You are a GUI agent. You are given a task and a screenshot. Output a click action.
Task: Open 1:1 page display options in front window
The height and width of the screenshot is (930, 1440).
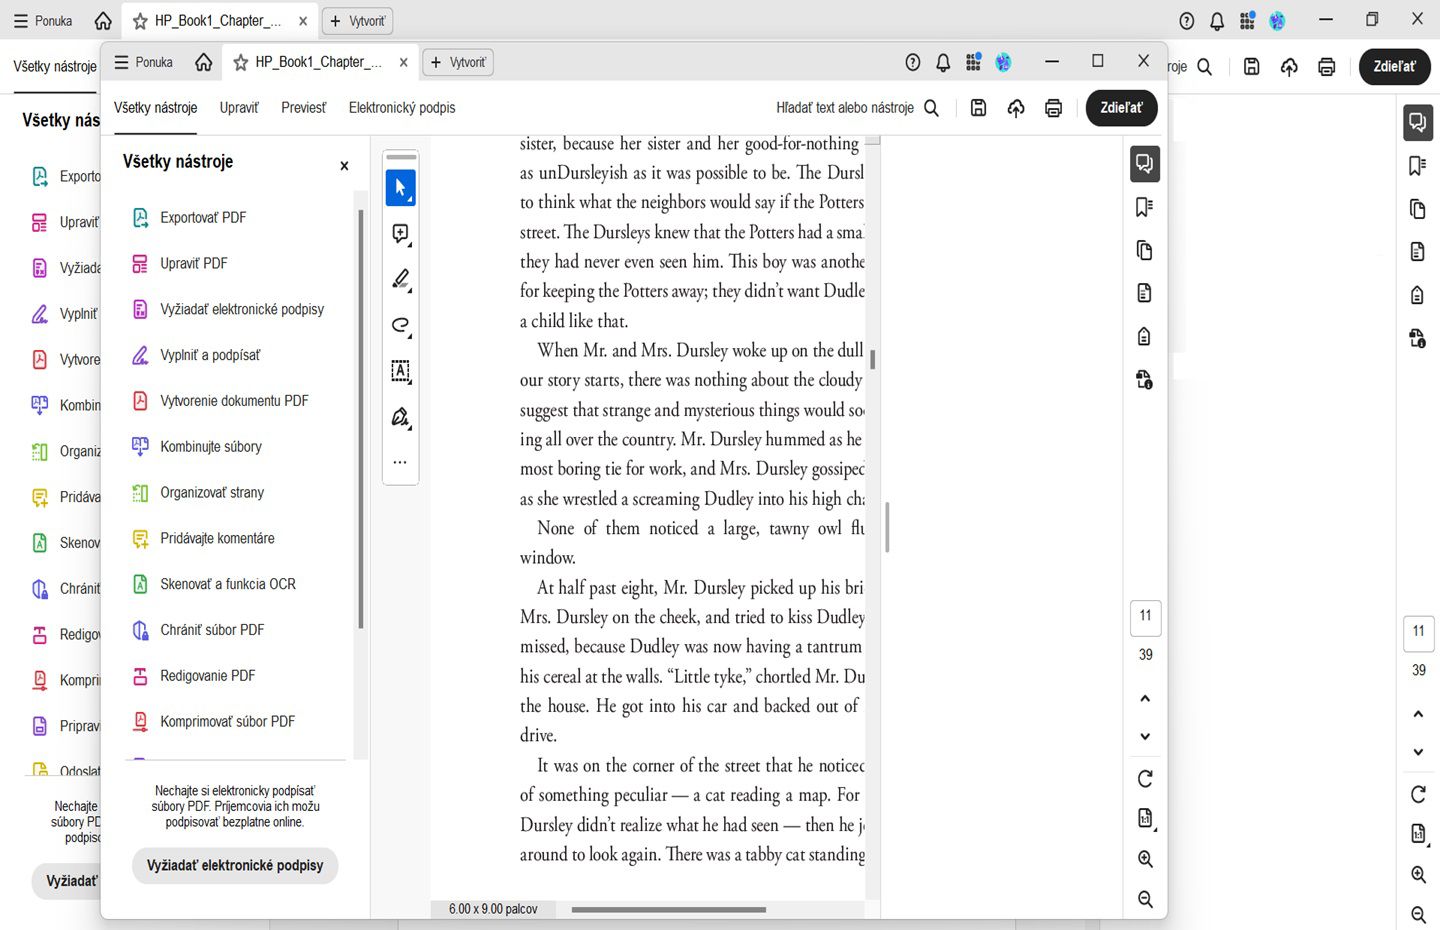1145,819
